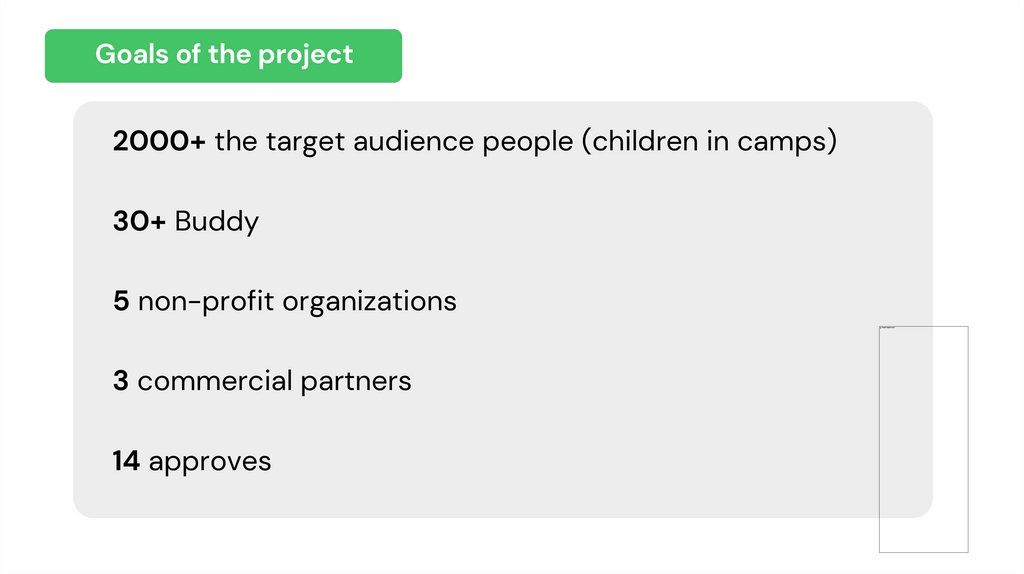This screenshot has height=574, width=1024.
Task: Click the bold number "5"
Action: [121, 301]
